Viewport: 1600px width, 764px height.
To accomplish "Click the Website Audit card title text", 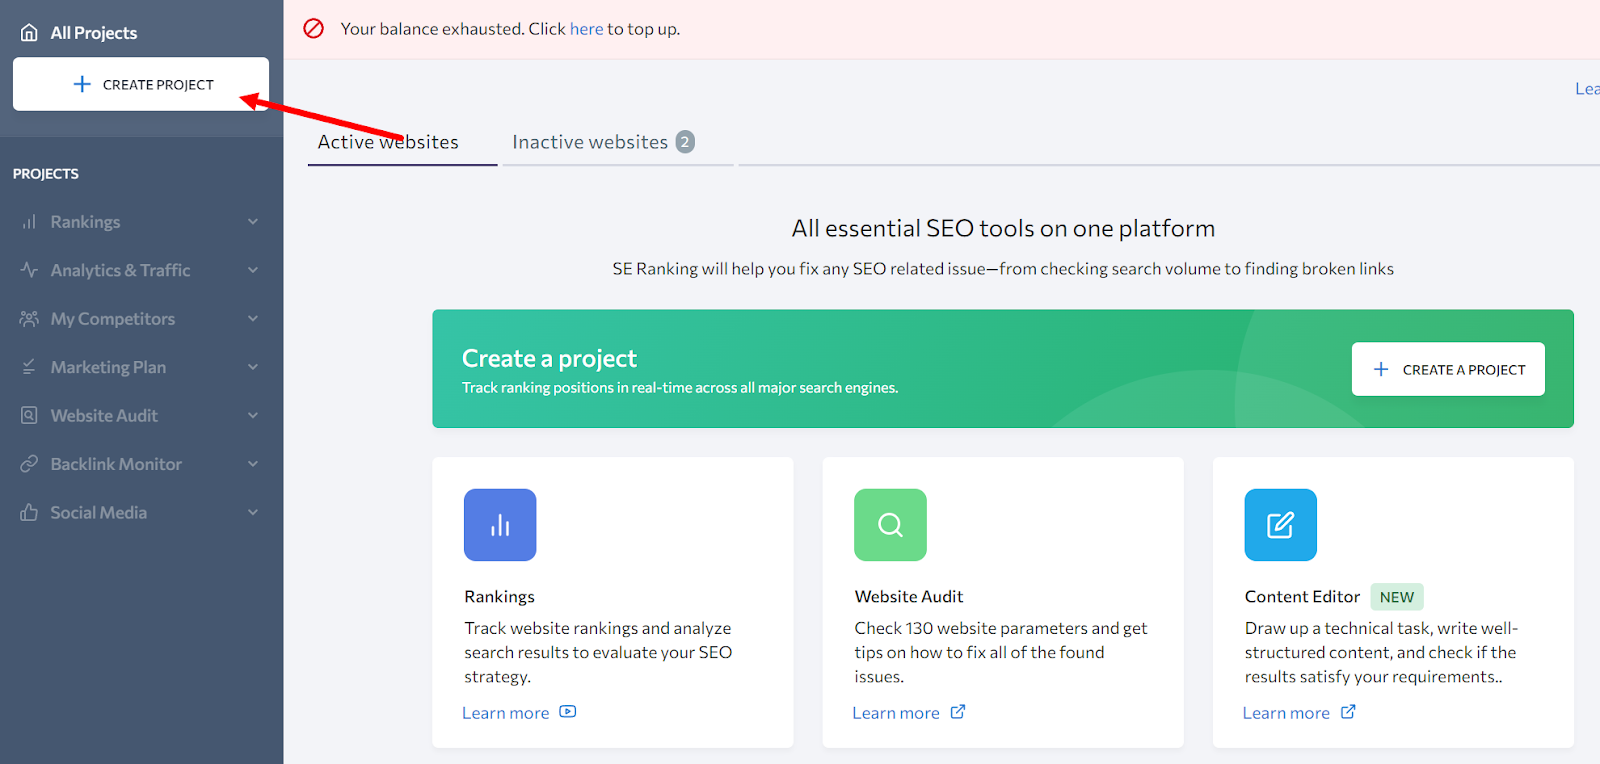I will pyautogui.click(x=909, y=597).
